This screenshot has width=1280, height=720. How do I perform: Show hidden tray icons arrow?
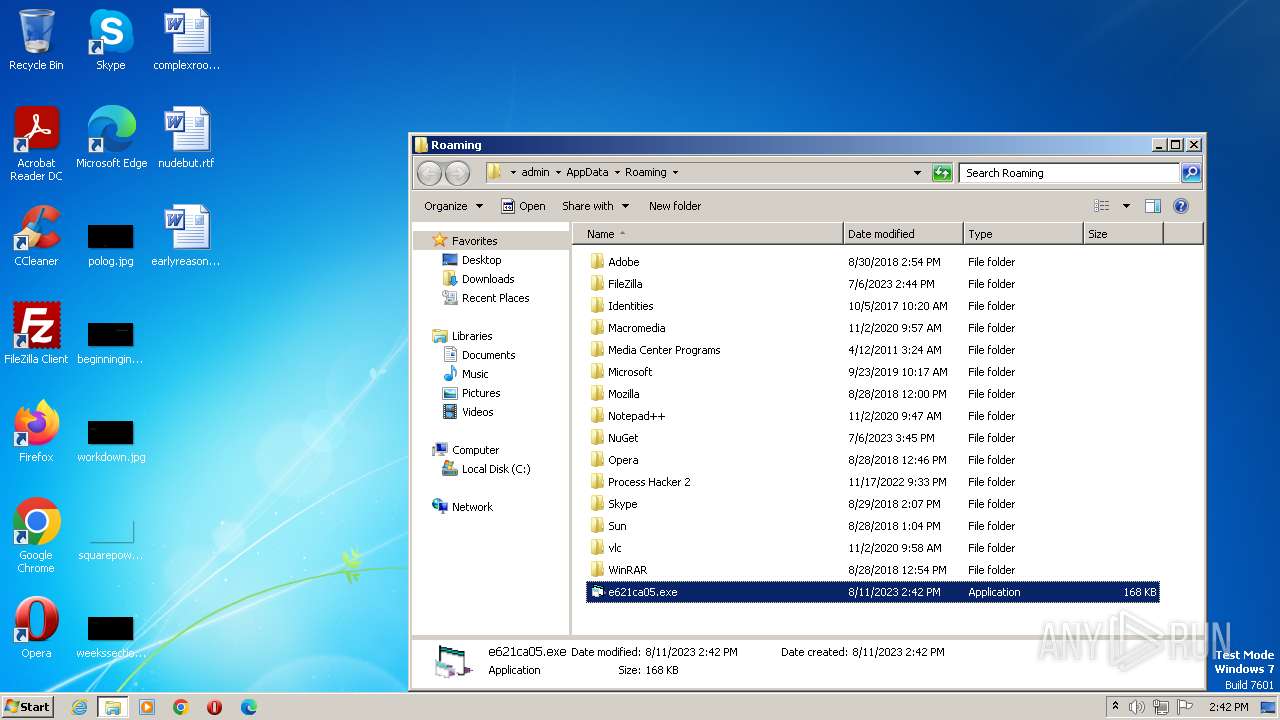point(1115,707)
